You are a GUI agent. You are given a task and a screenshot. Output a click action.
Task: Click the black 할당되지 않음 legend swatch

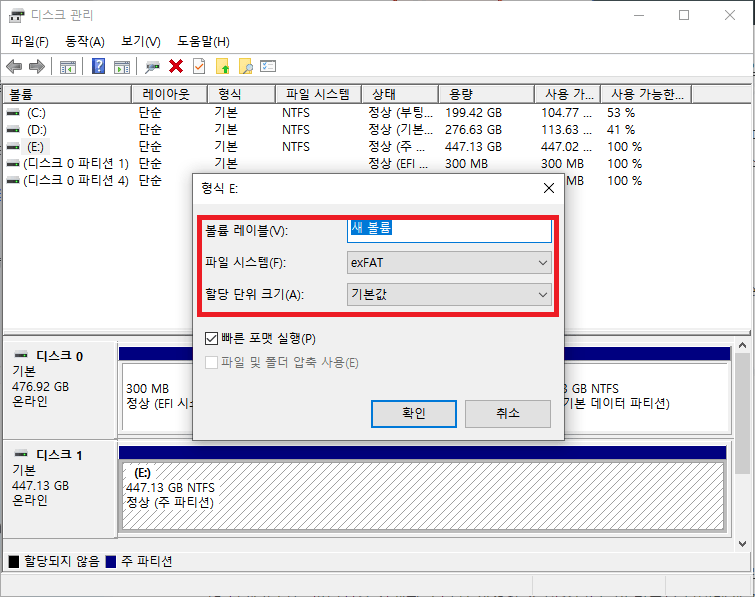tap(14, 561)
